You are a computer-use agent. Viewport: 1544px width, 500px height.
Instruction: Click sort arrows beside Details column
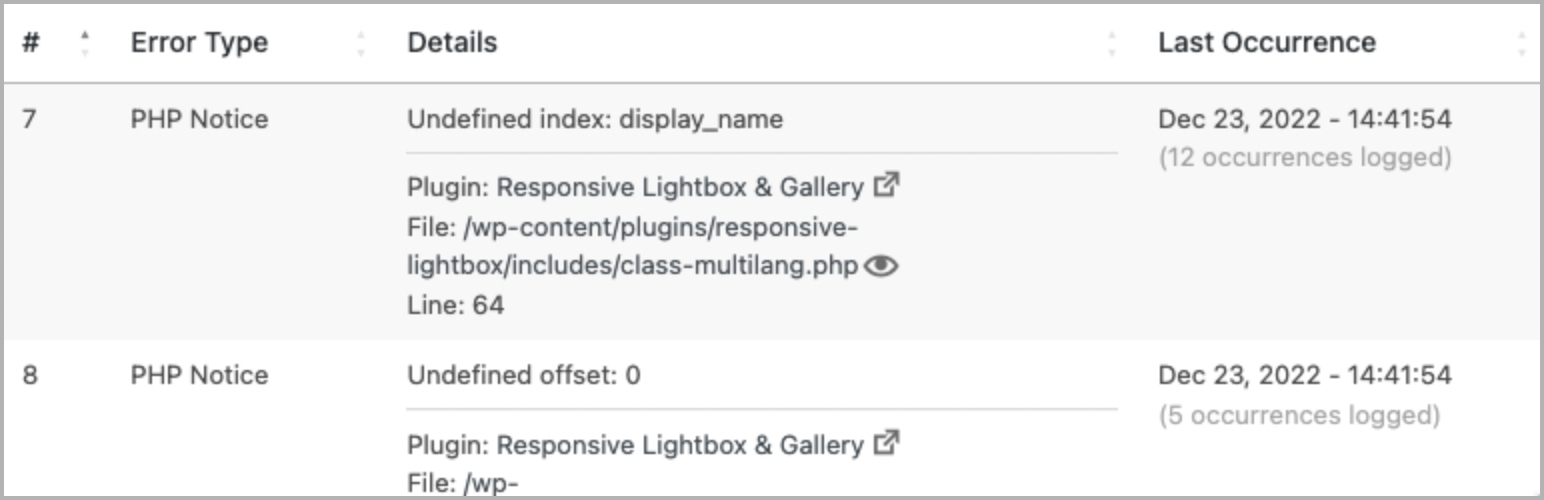(x=1112, y=44)
